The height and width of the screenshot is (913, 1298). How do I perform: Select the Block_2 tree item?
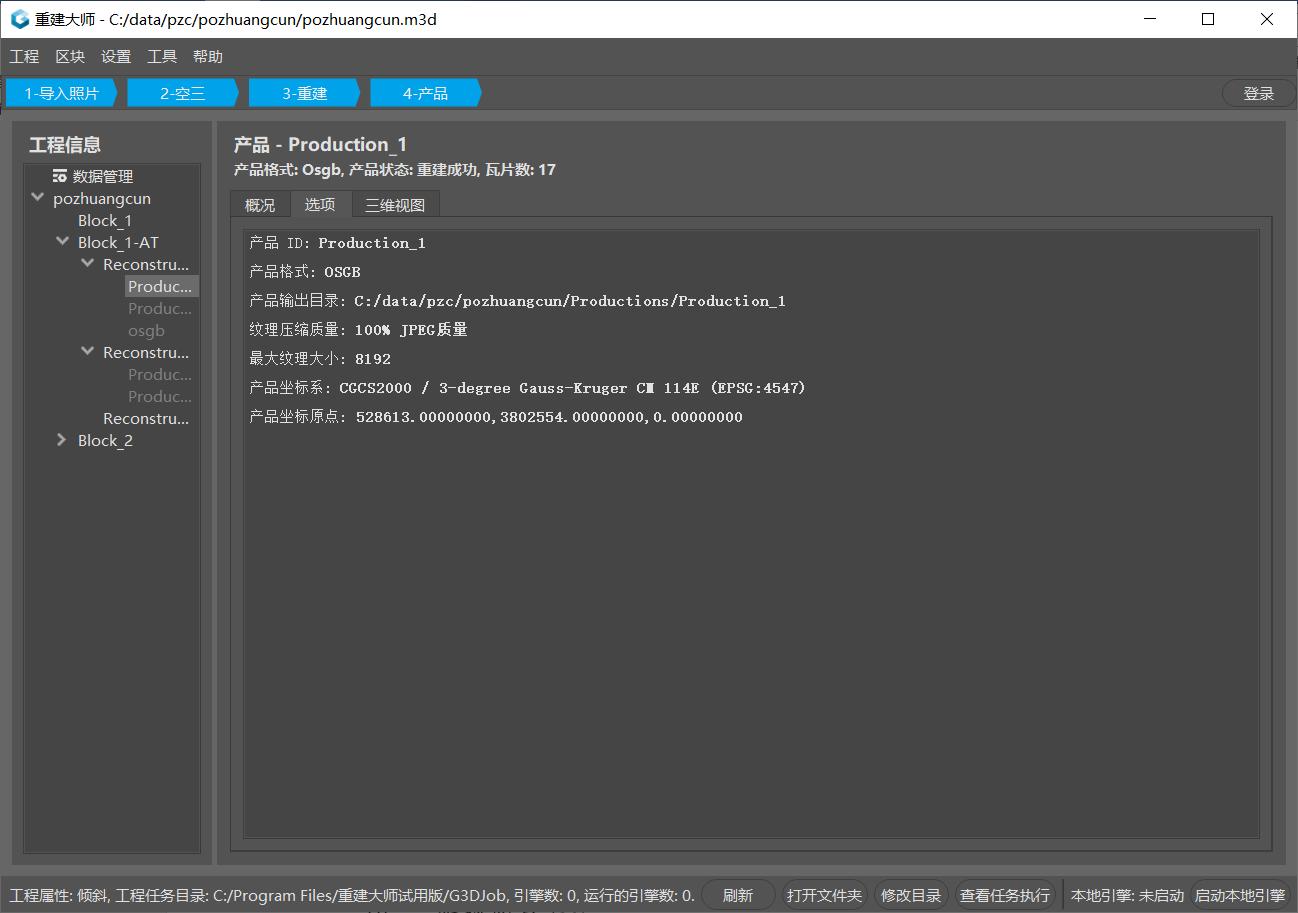pos(105,440)
